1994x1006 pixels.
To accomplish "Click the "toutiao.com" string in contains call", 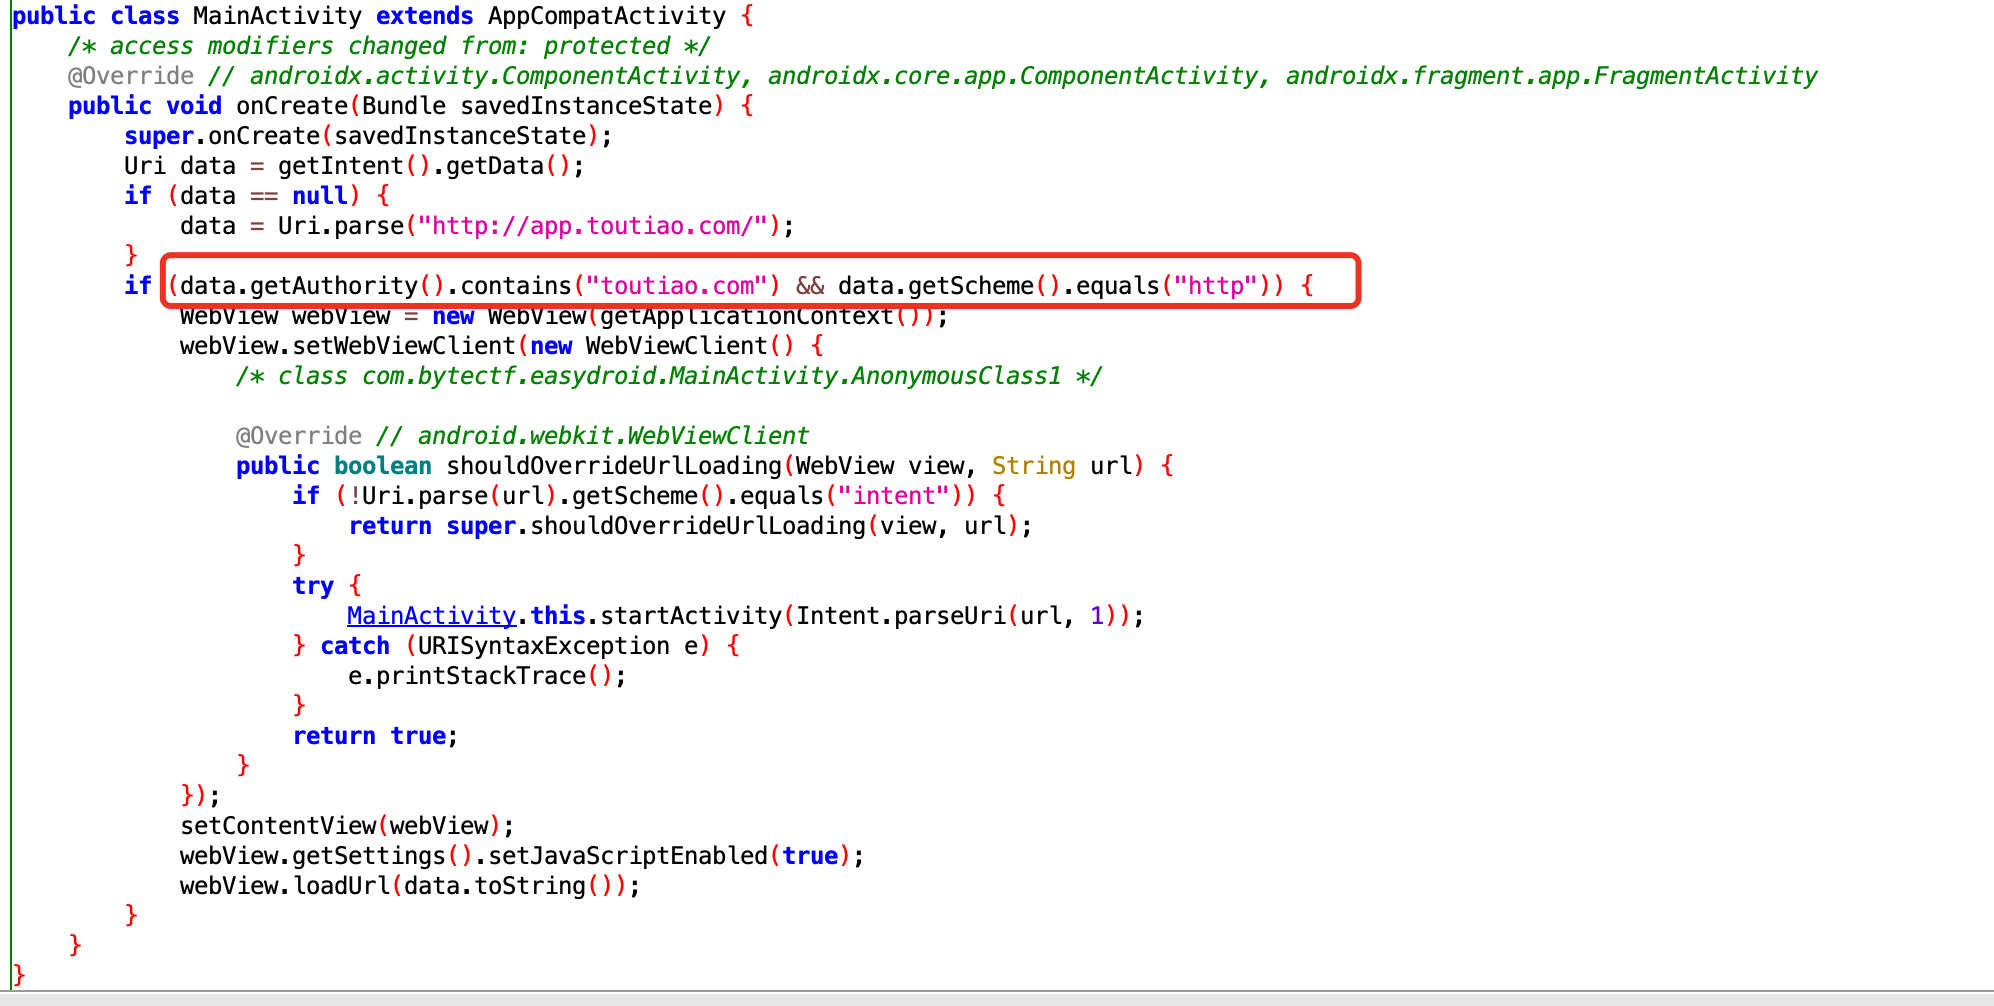I will (x=676, y=286).
